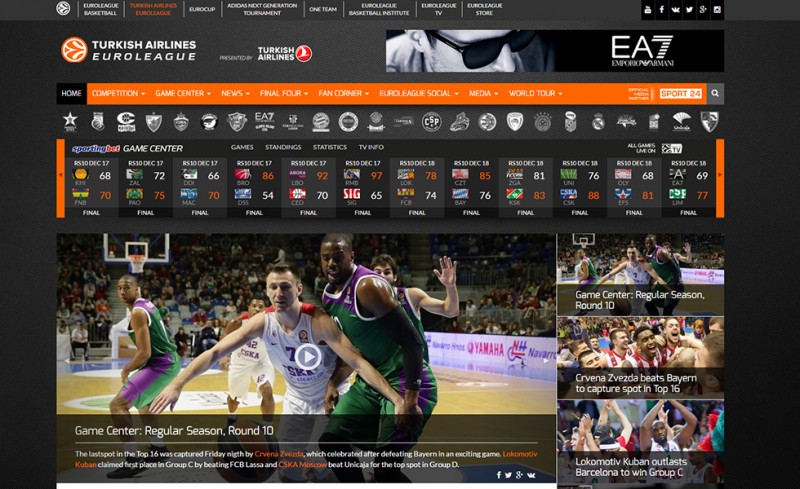
Task: Share the main story on Twitter
Action: click(508, 475)
